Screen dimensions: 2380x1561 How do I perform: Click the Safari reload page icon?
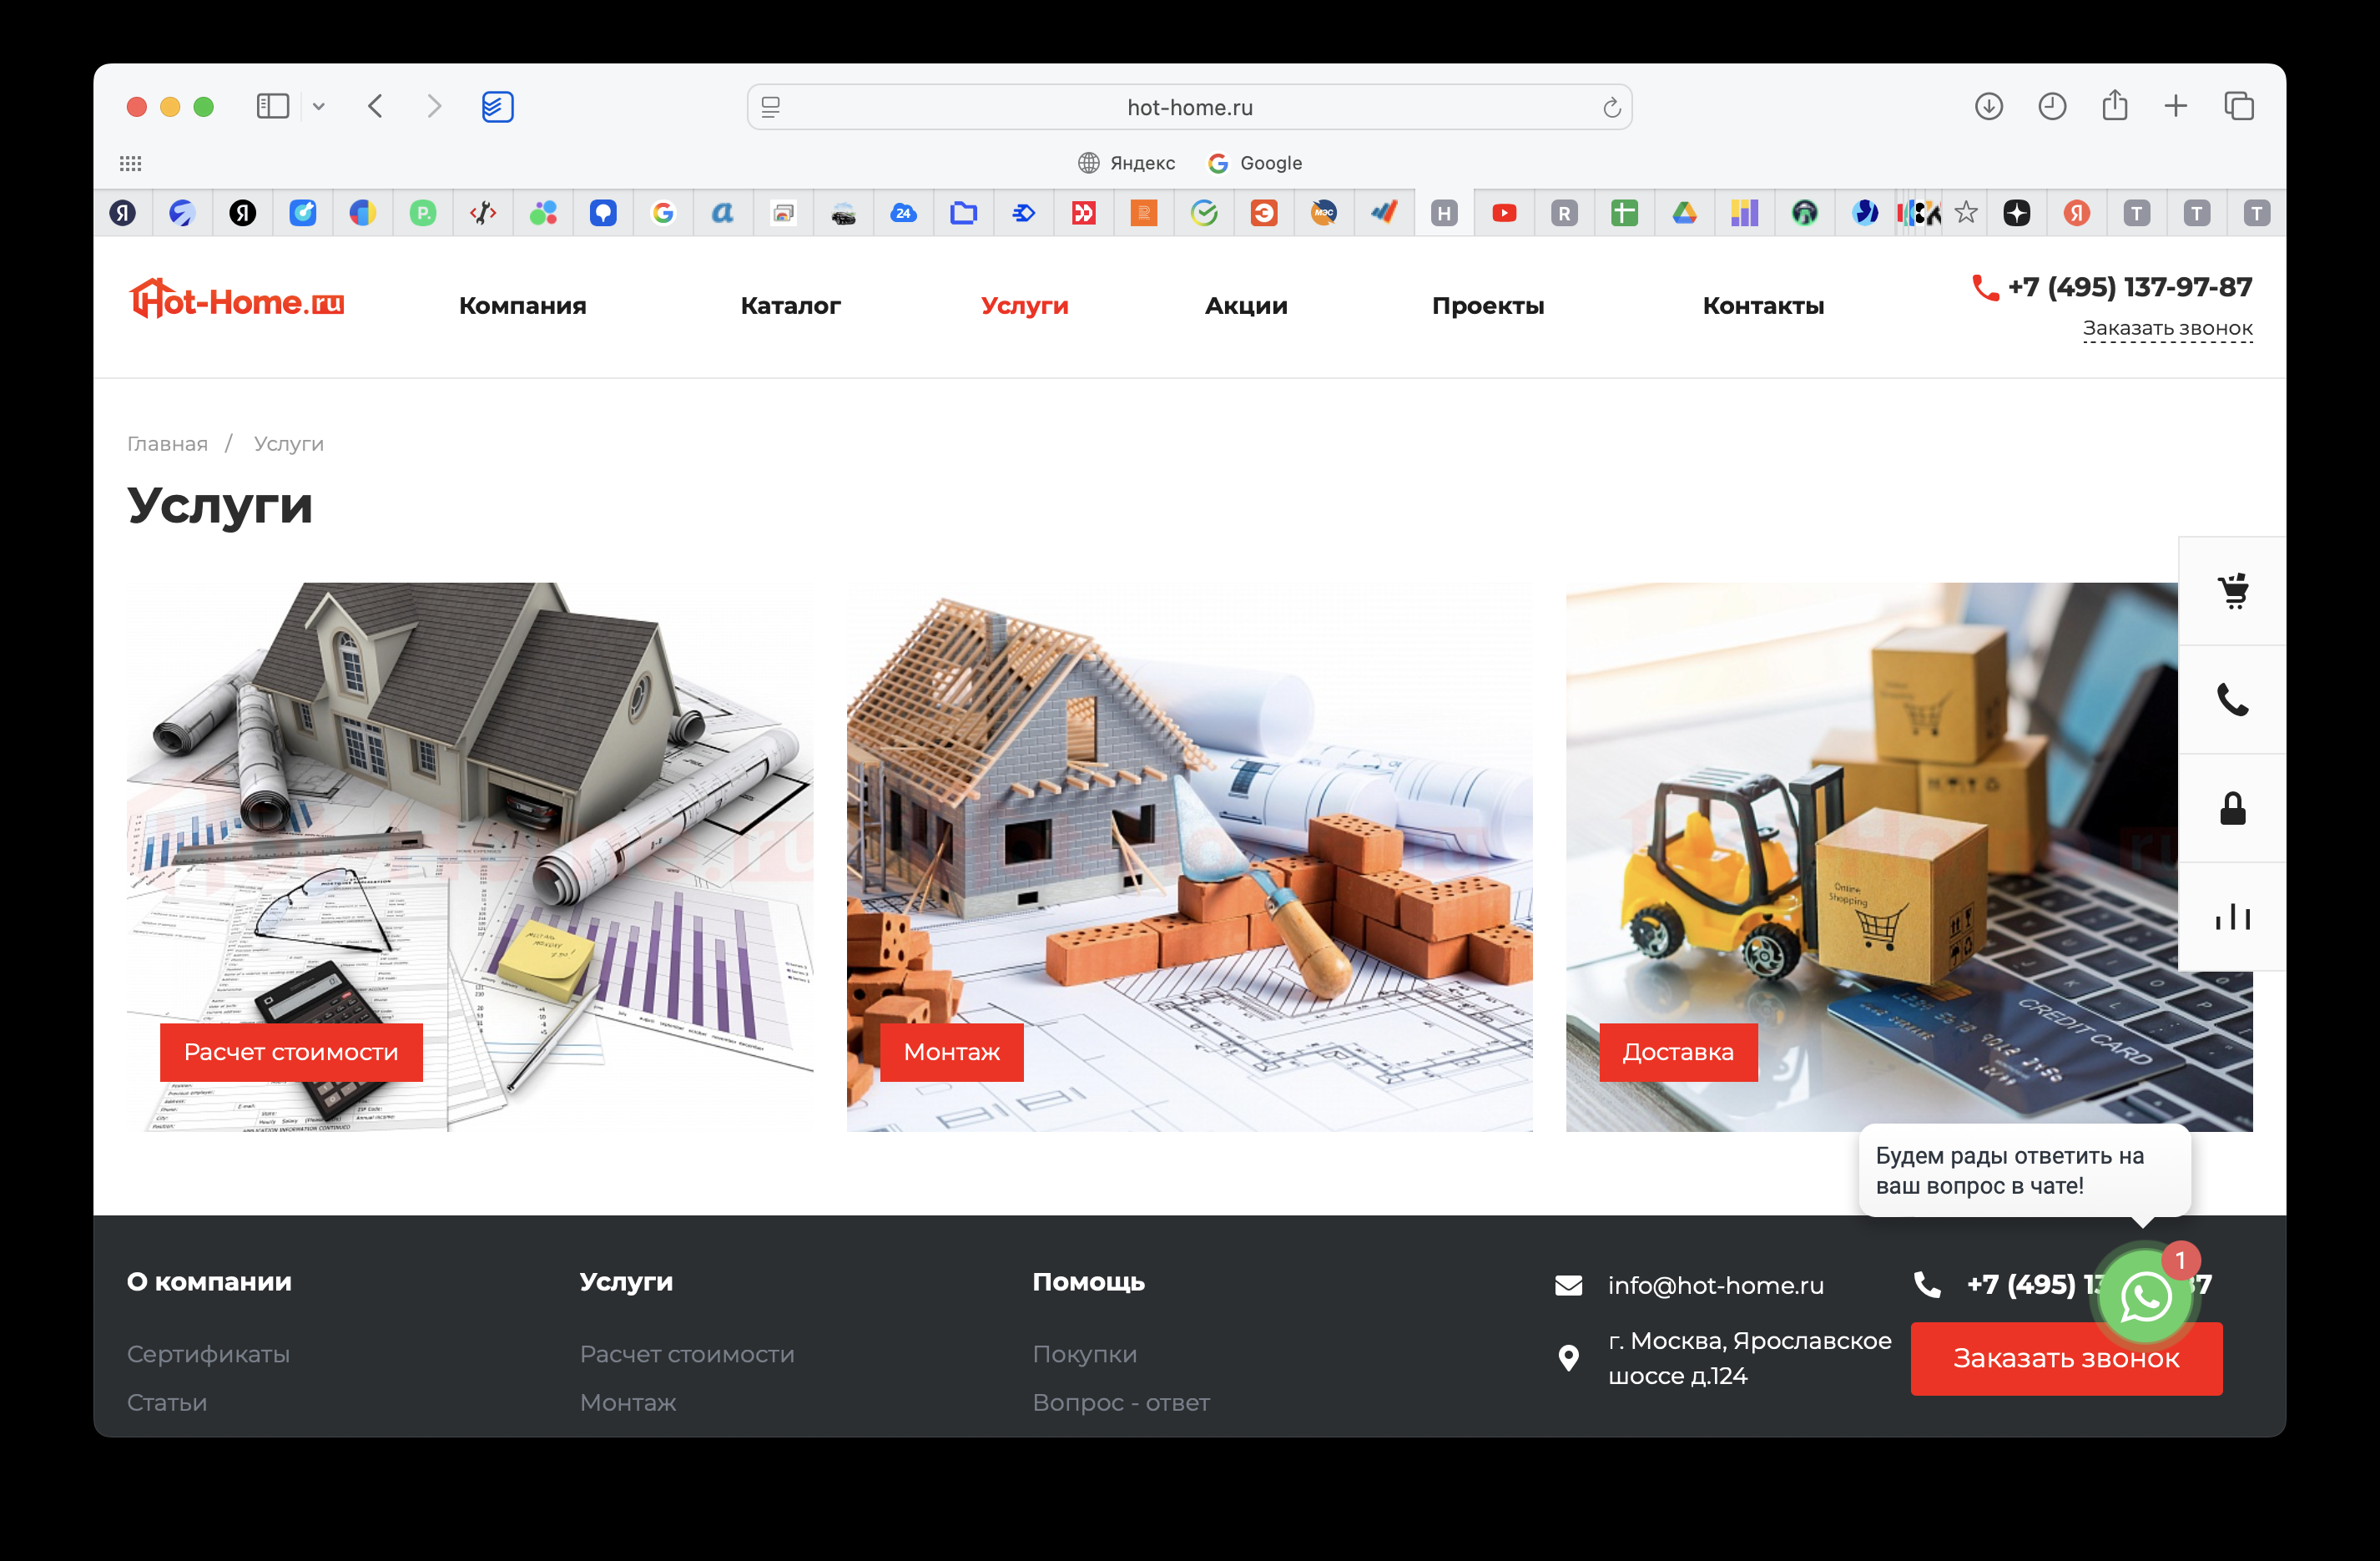coord(1611,108)
